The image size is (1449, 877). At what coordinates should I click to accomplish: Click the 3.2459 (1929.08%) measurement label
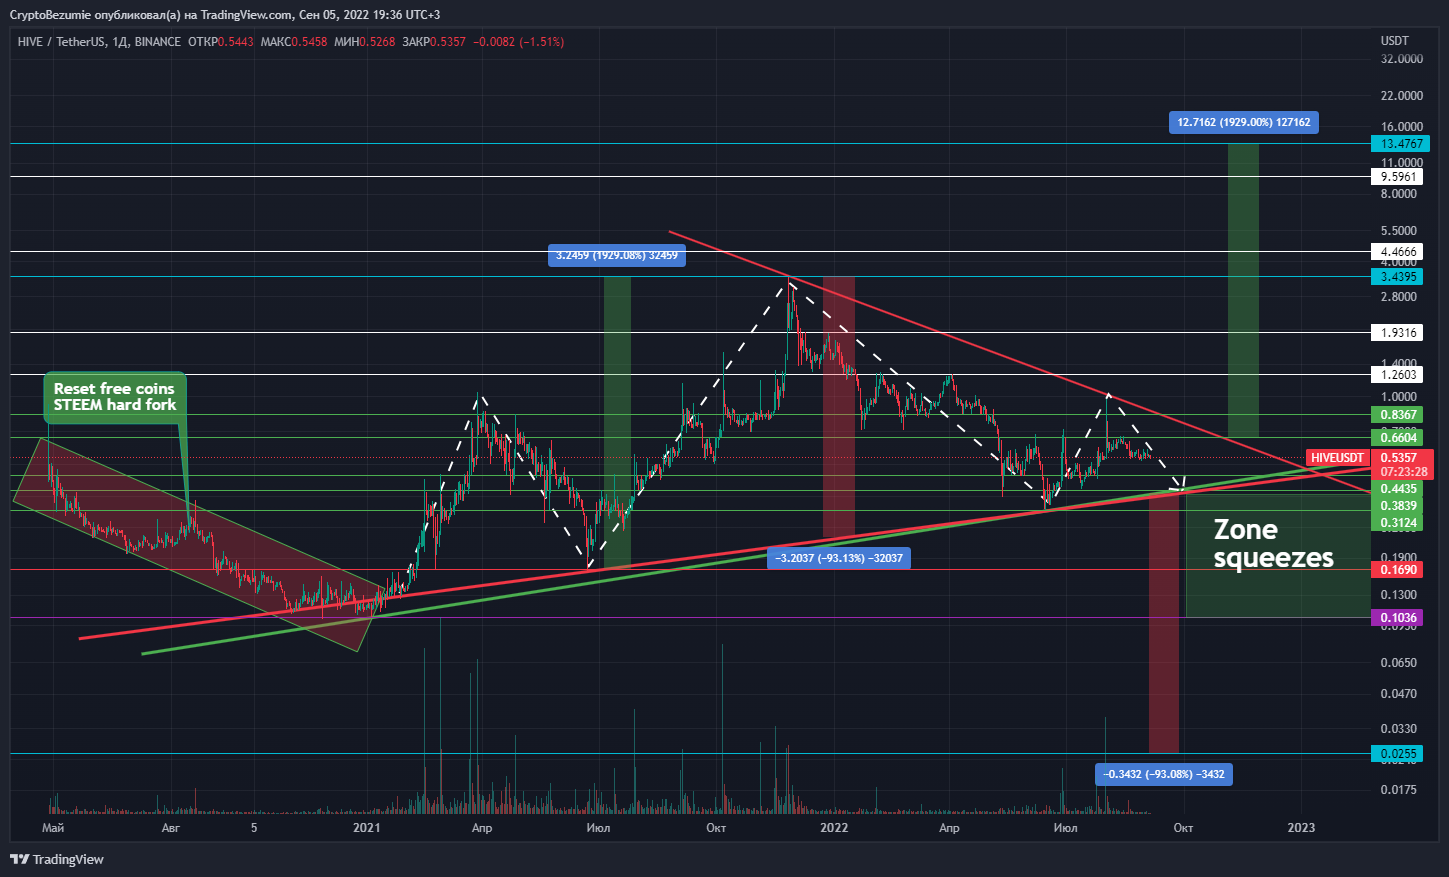point(617,256)
